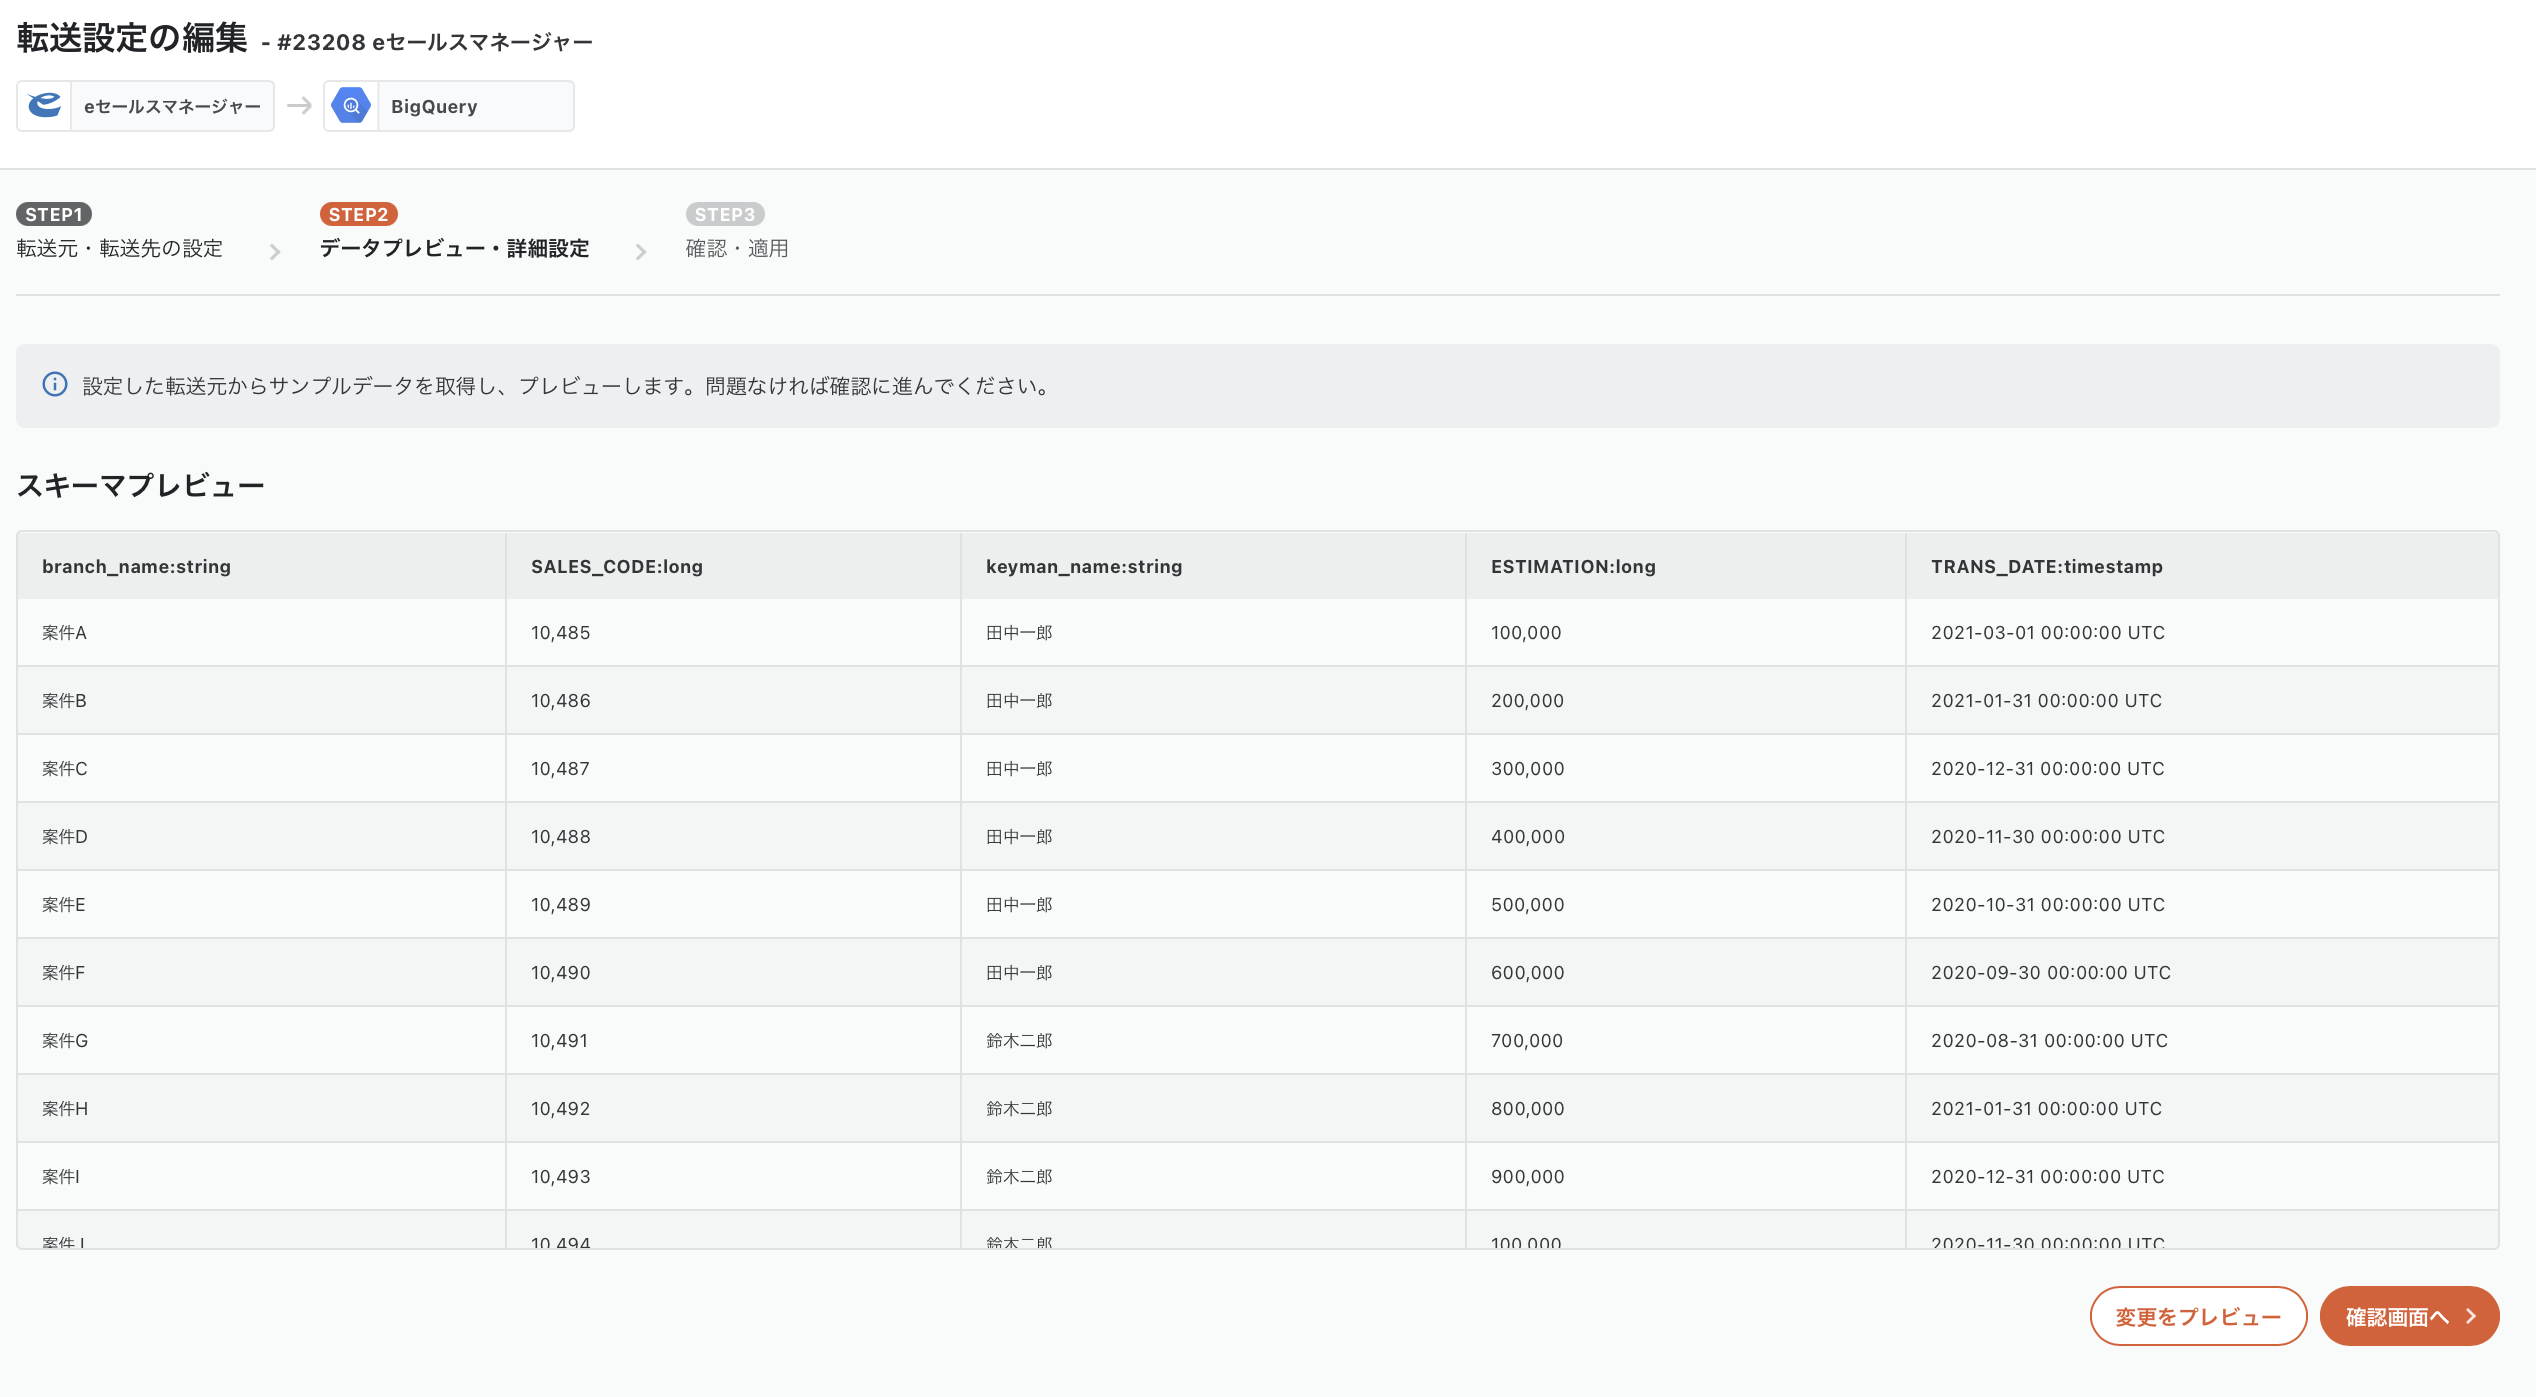Click sales code 10,493
Screen dimensions: 2536x1397
coord(560,1176)
